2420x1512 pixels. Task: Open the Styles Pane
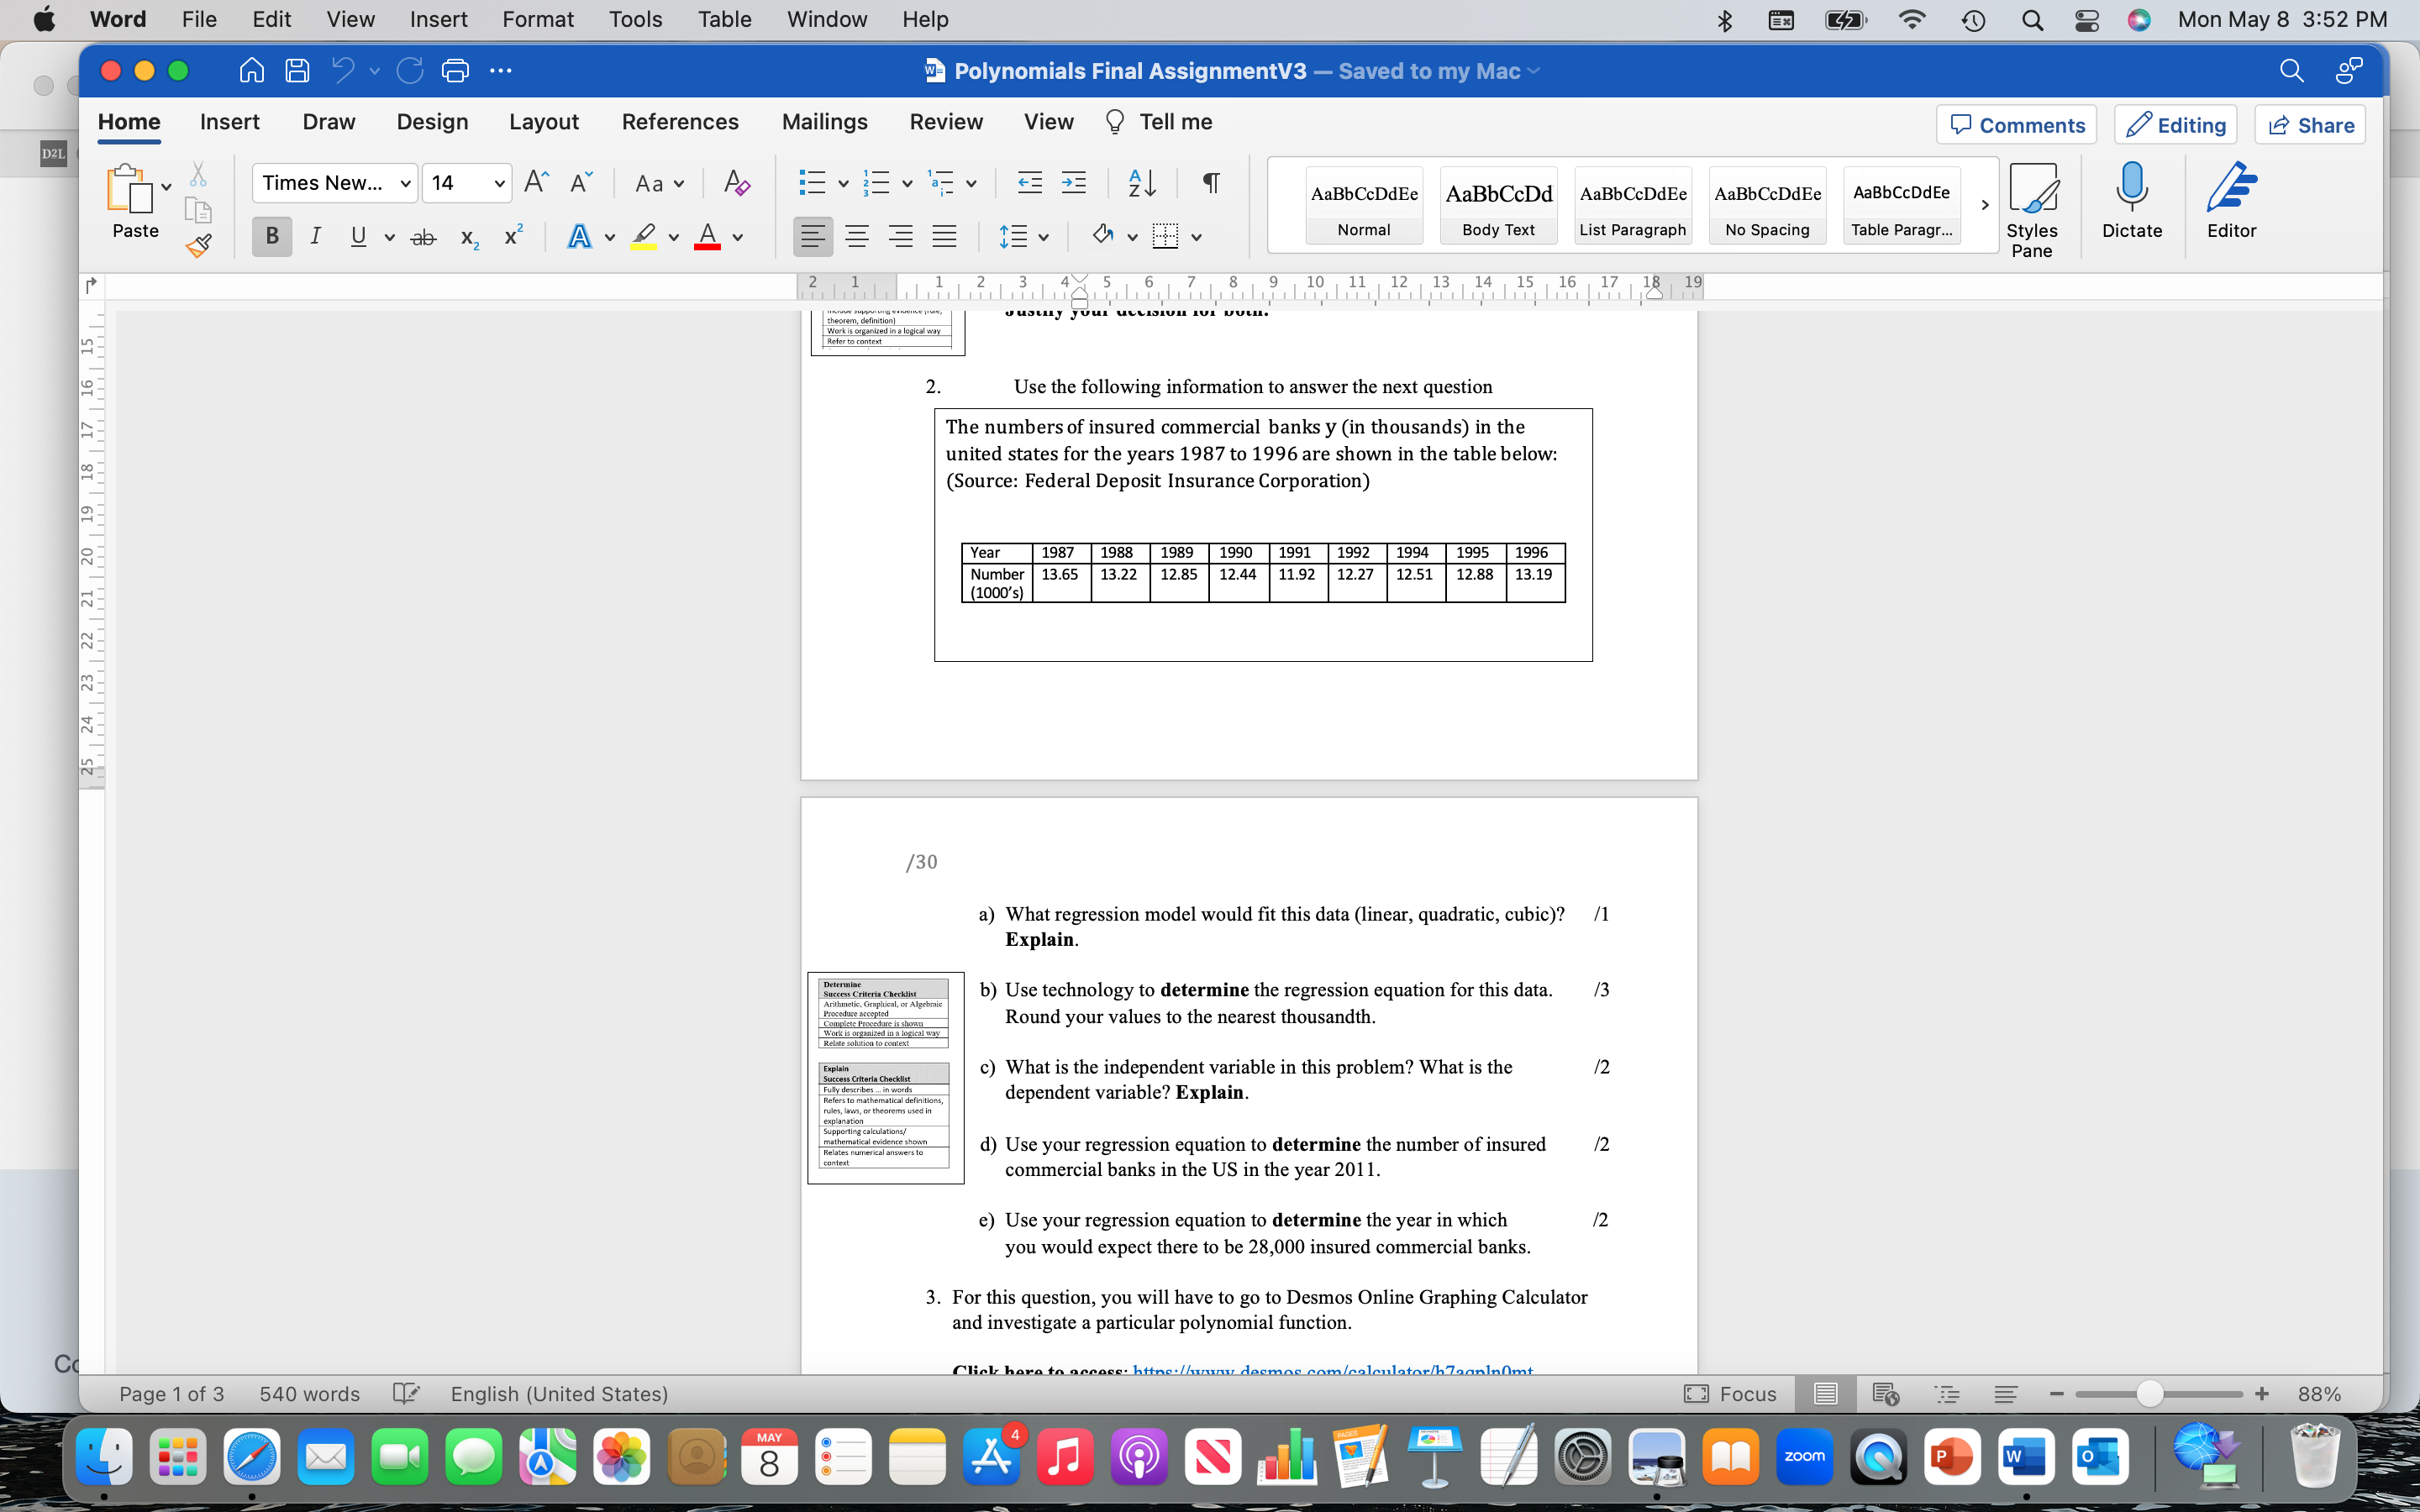pyautogui.click(x=2033, y=205)
